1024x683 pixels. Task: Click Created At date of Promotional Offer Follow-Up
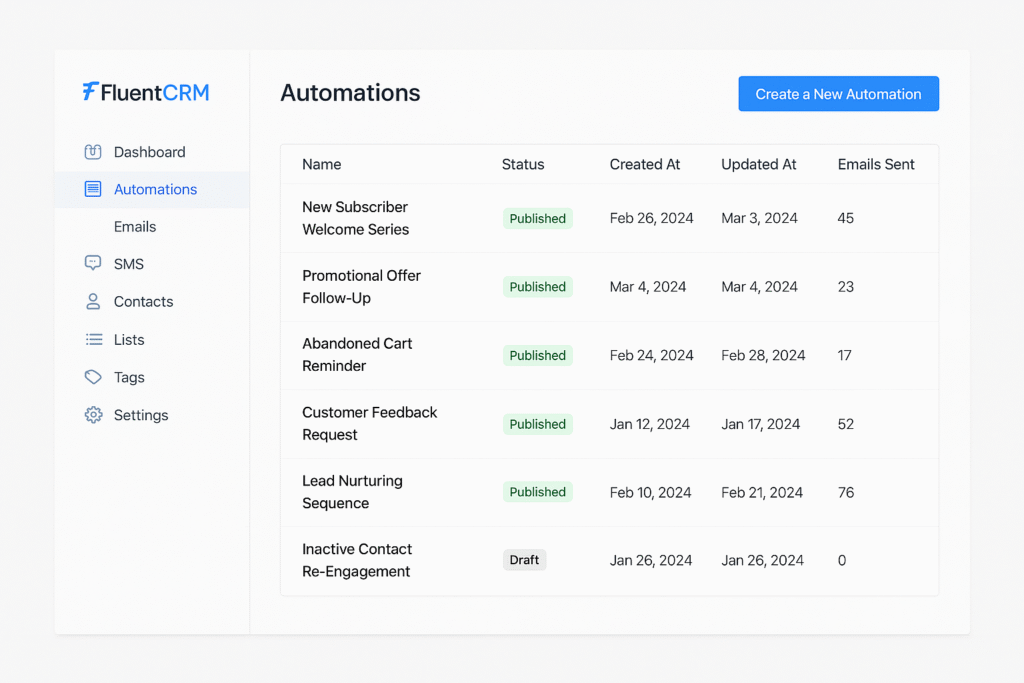[648, 287]
